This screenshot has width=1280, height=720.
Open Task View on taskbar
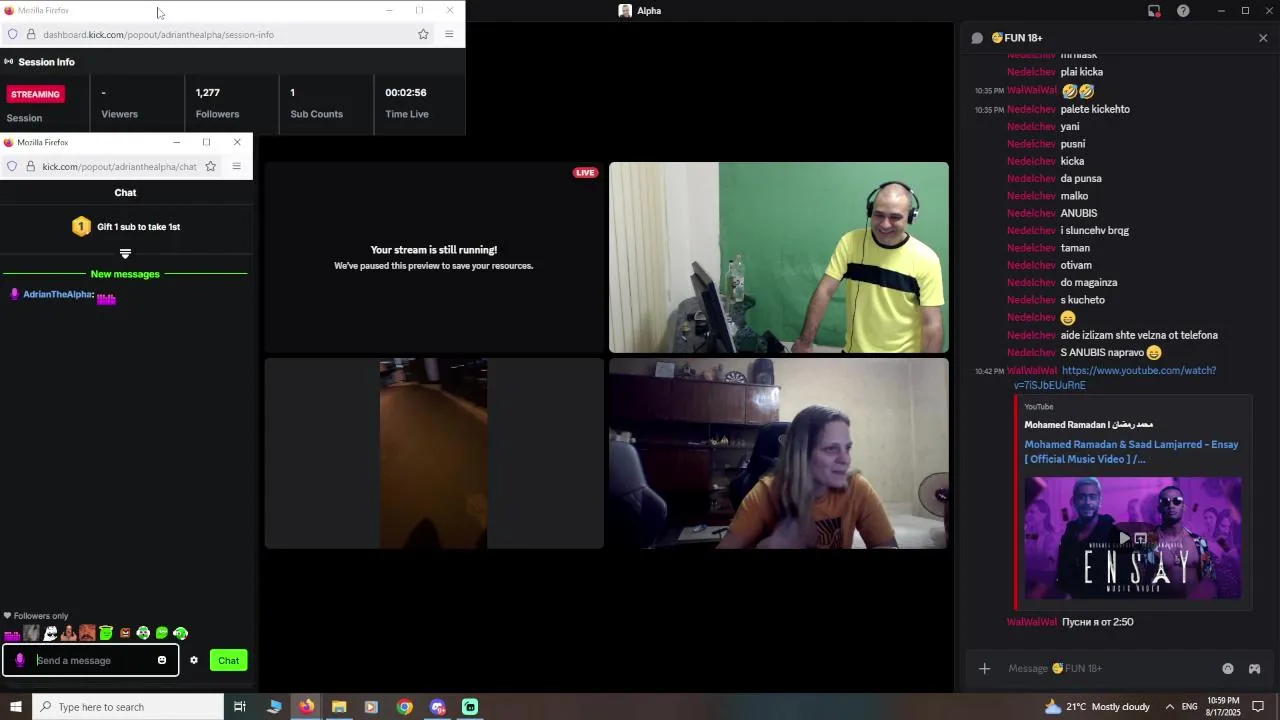[240, 707]
